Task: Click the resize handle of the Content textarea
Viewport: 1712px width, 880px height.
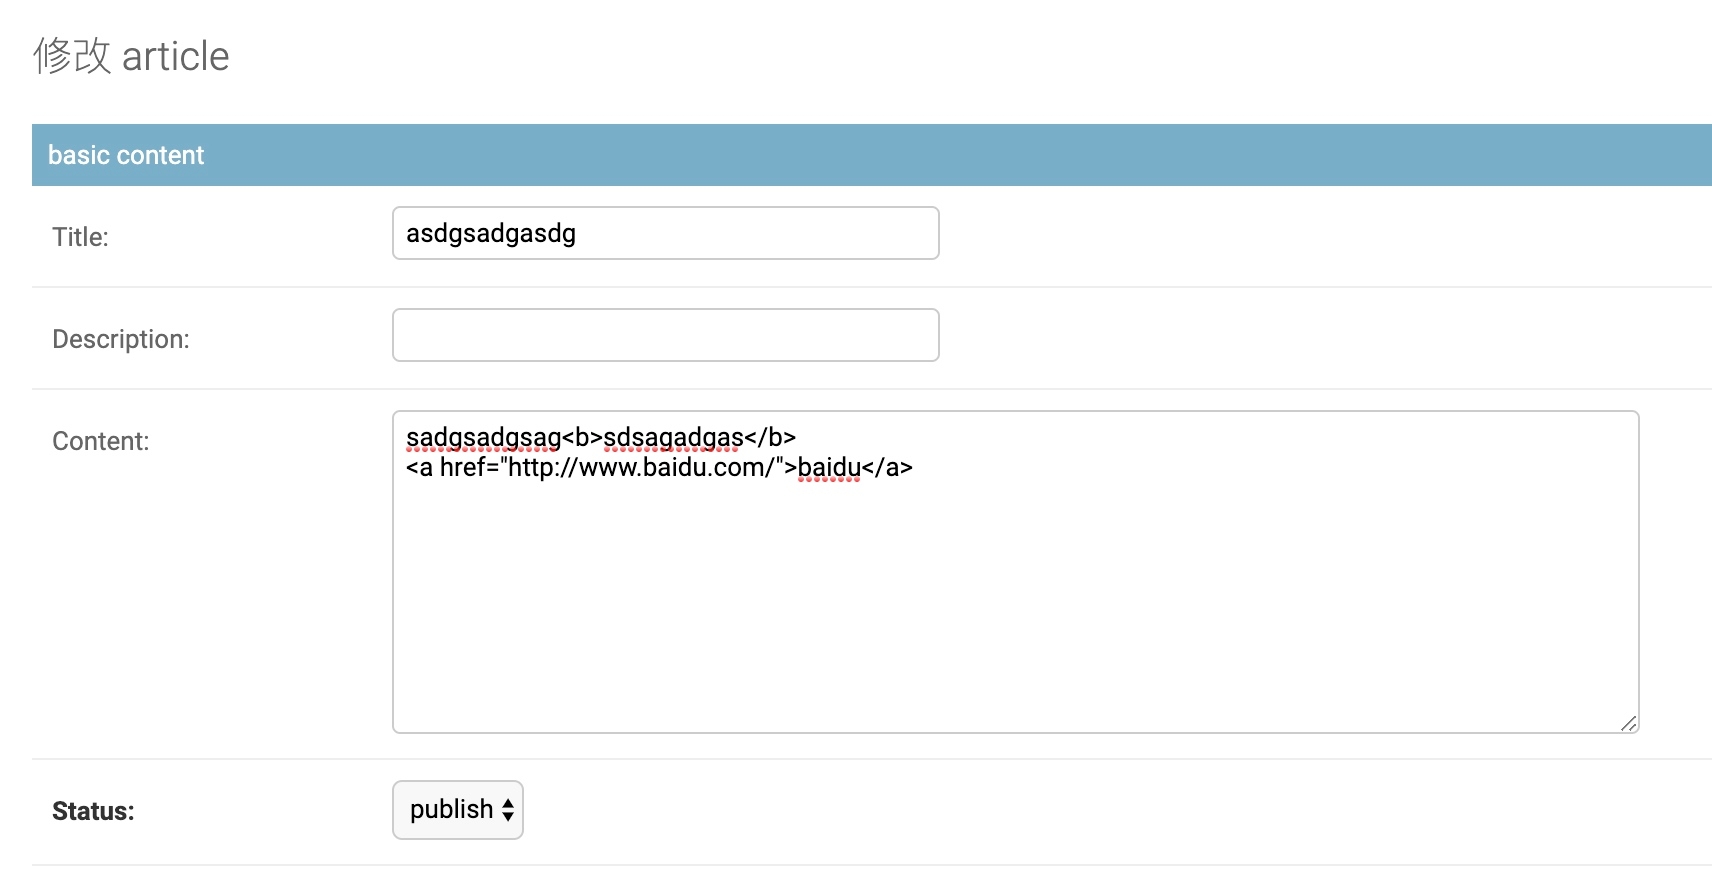Action: coord(1628,723)
